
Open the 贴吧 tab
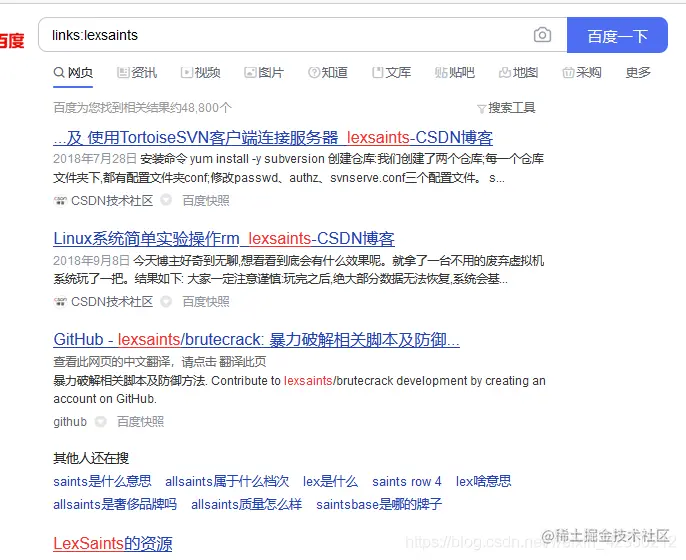click(455, 72)
